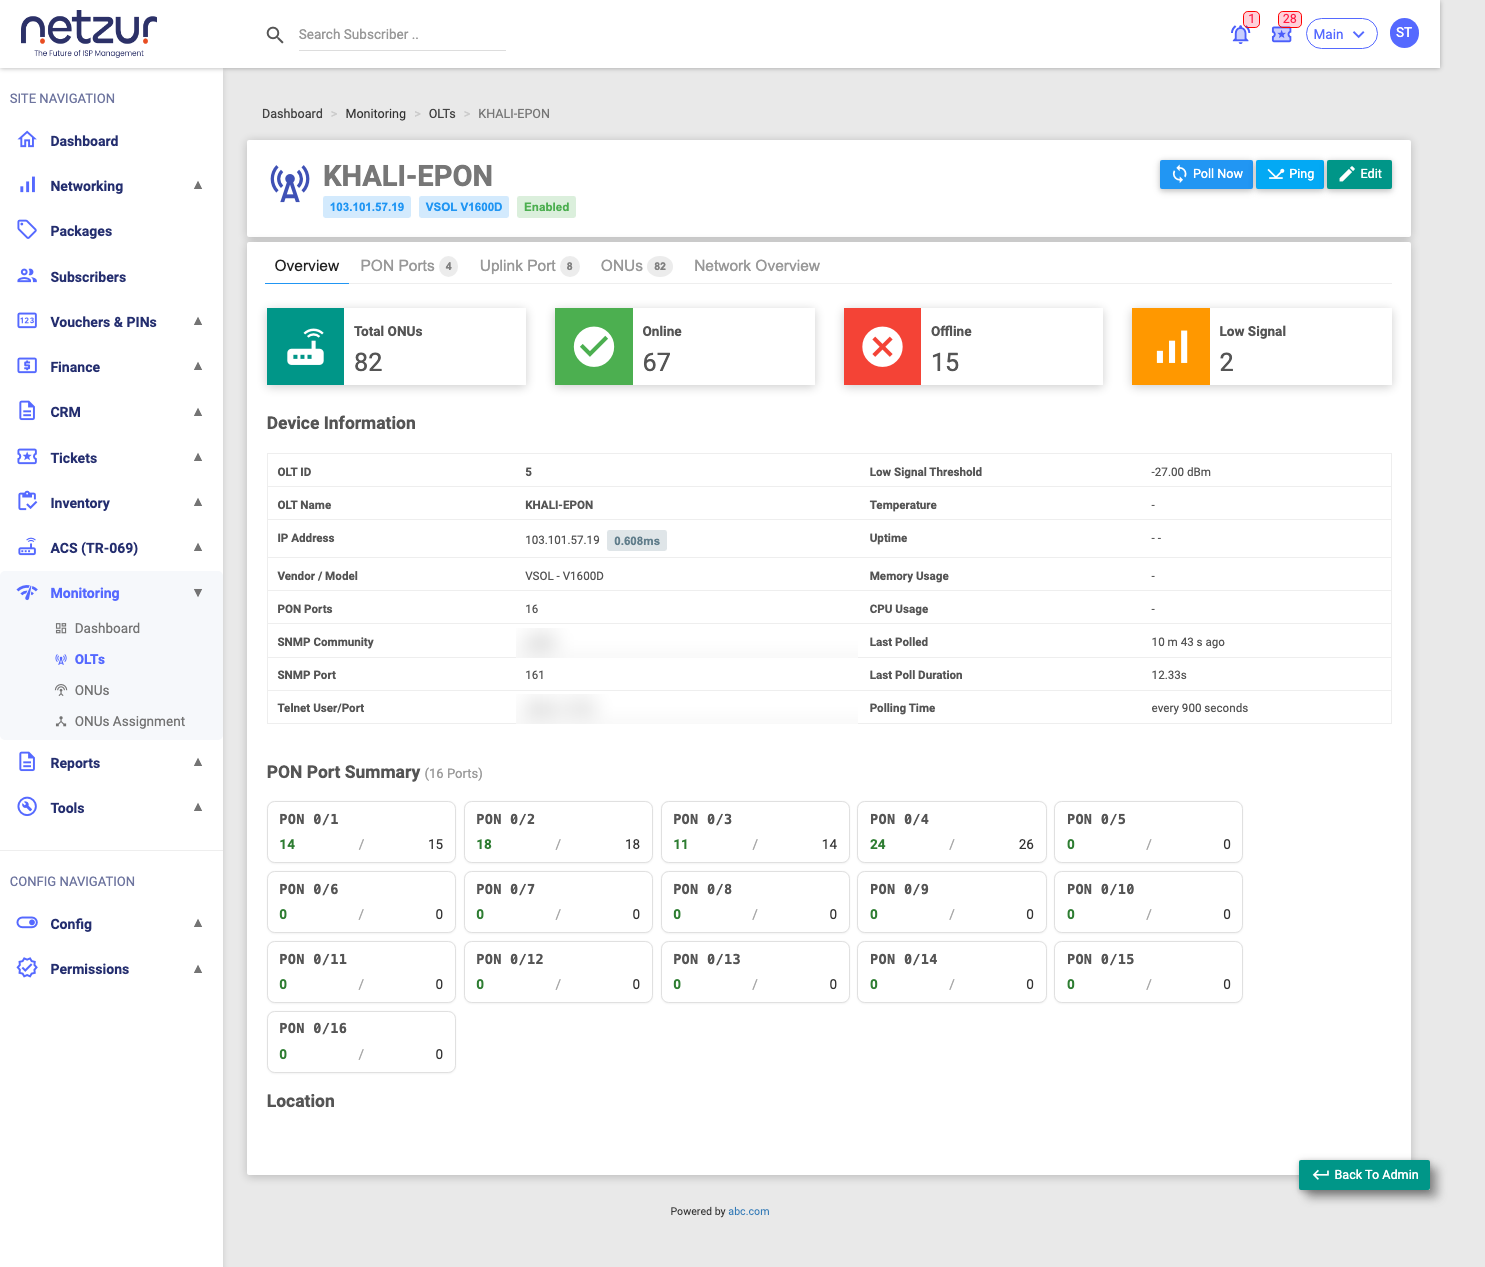The height and width of the screenshot is (1267, 1485).
Task: Expand the Tools menu arrow
Action: coord(198,807)
